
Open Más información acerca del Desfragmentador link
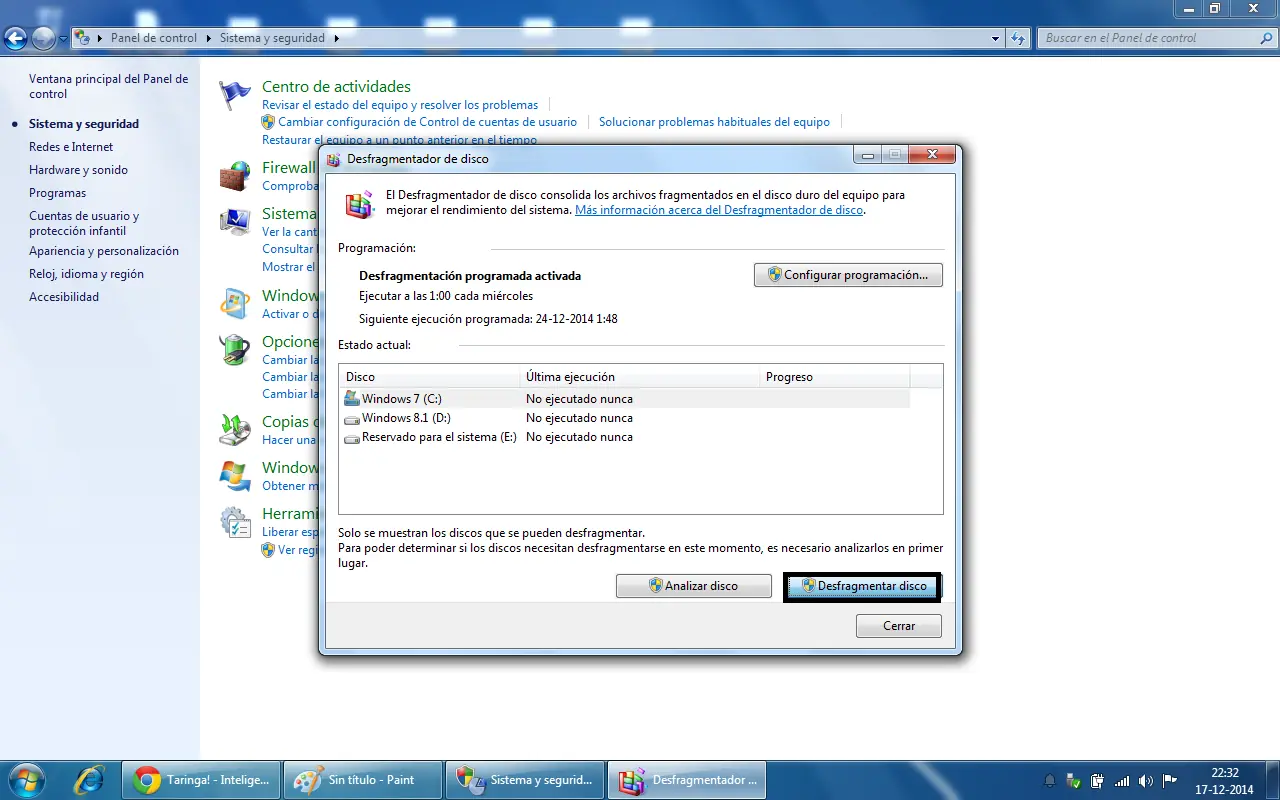[719, 211]
